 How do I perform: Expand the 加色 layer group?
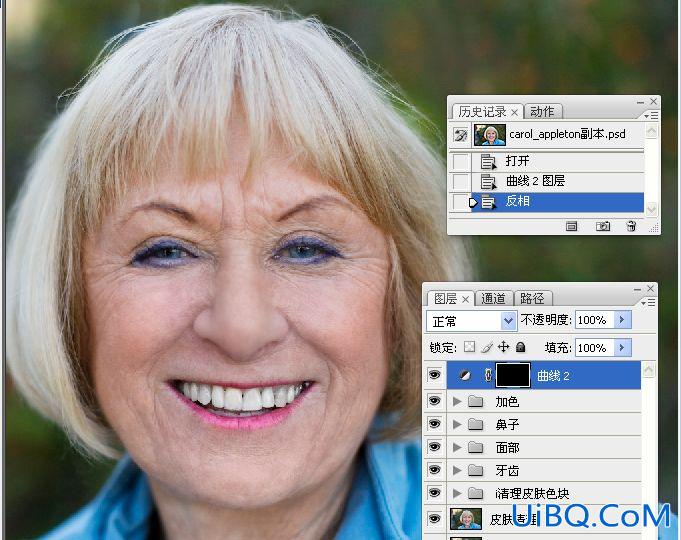click(456, 401)
